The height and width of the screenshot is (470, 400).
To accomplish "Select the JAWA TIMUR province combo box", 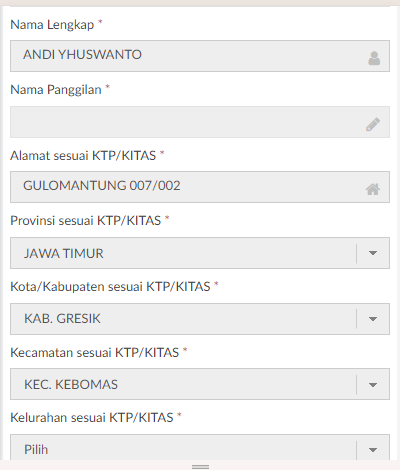I will 200,253.
